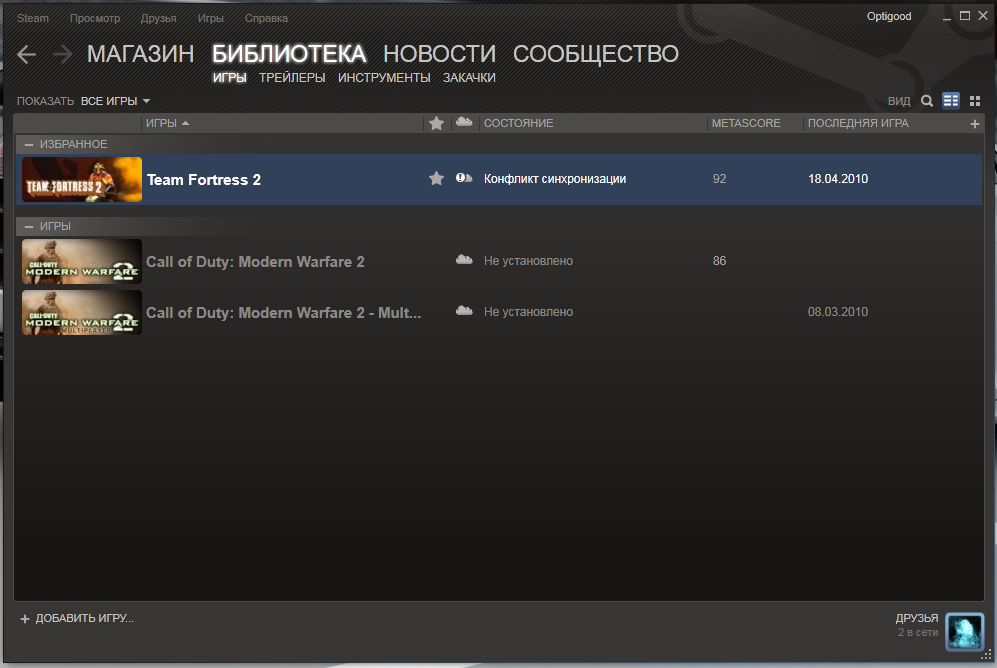This screenshot has height=668, width=997.
Task: Click metascore 92 value
Action: pyautogui.click(x=719, y=179)
